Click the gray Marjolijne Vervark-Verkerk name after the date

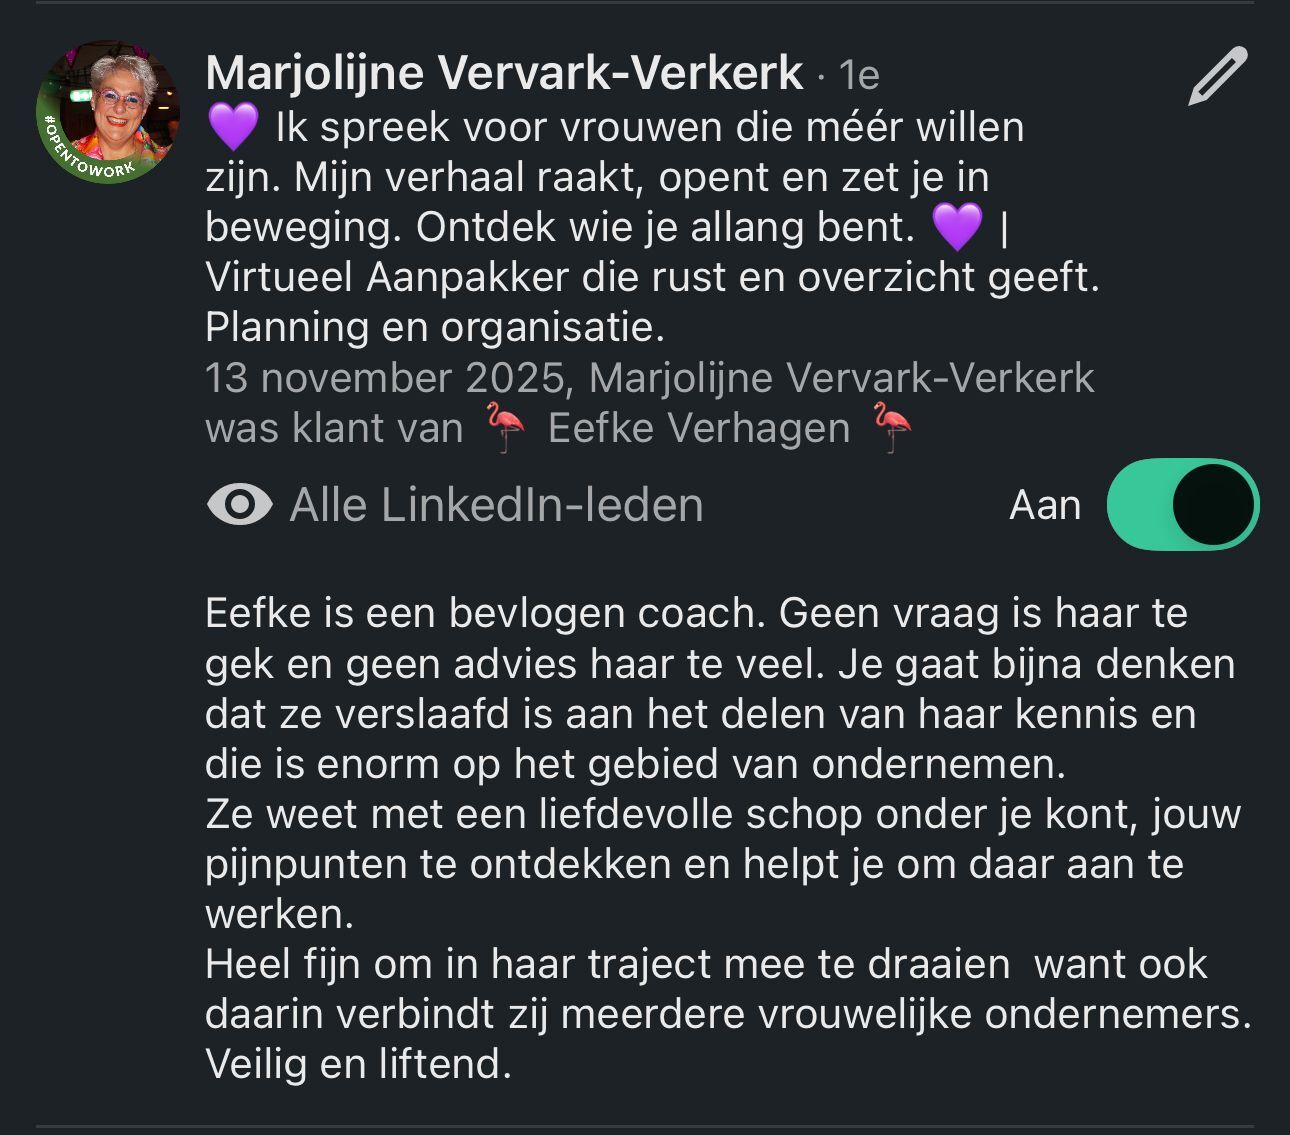click(x=841, y=378)
